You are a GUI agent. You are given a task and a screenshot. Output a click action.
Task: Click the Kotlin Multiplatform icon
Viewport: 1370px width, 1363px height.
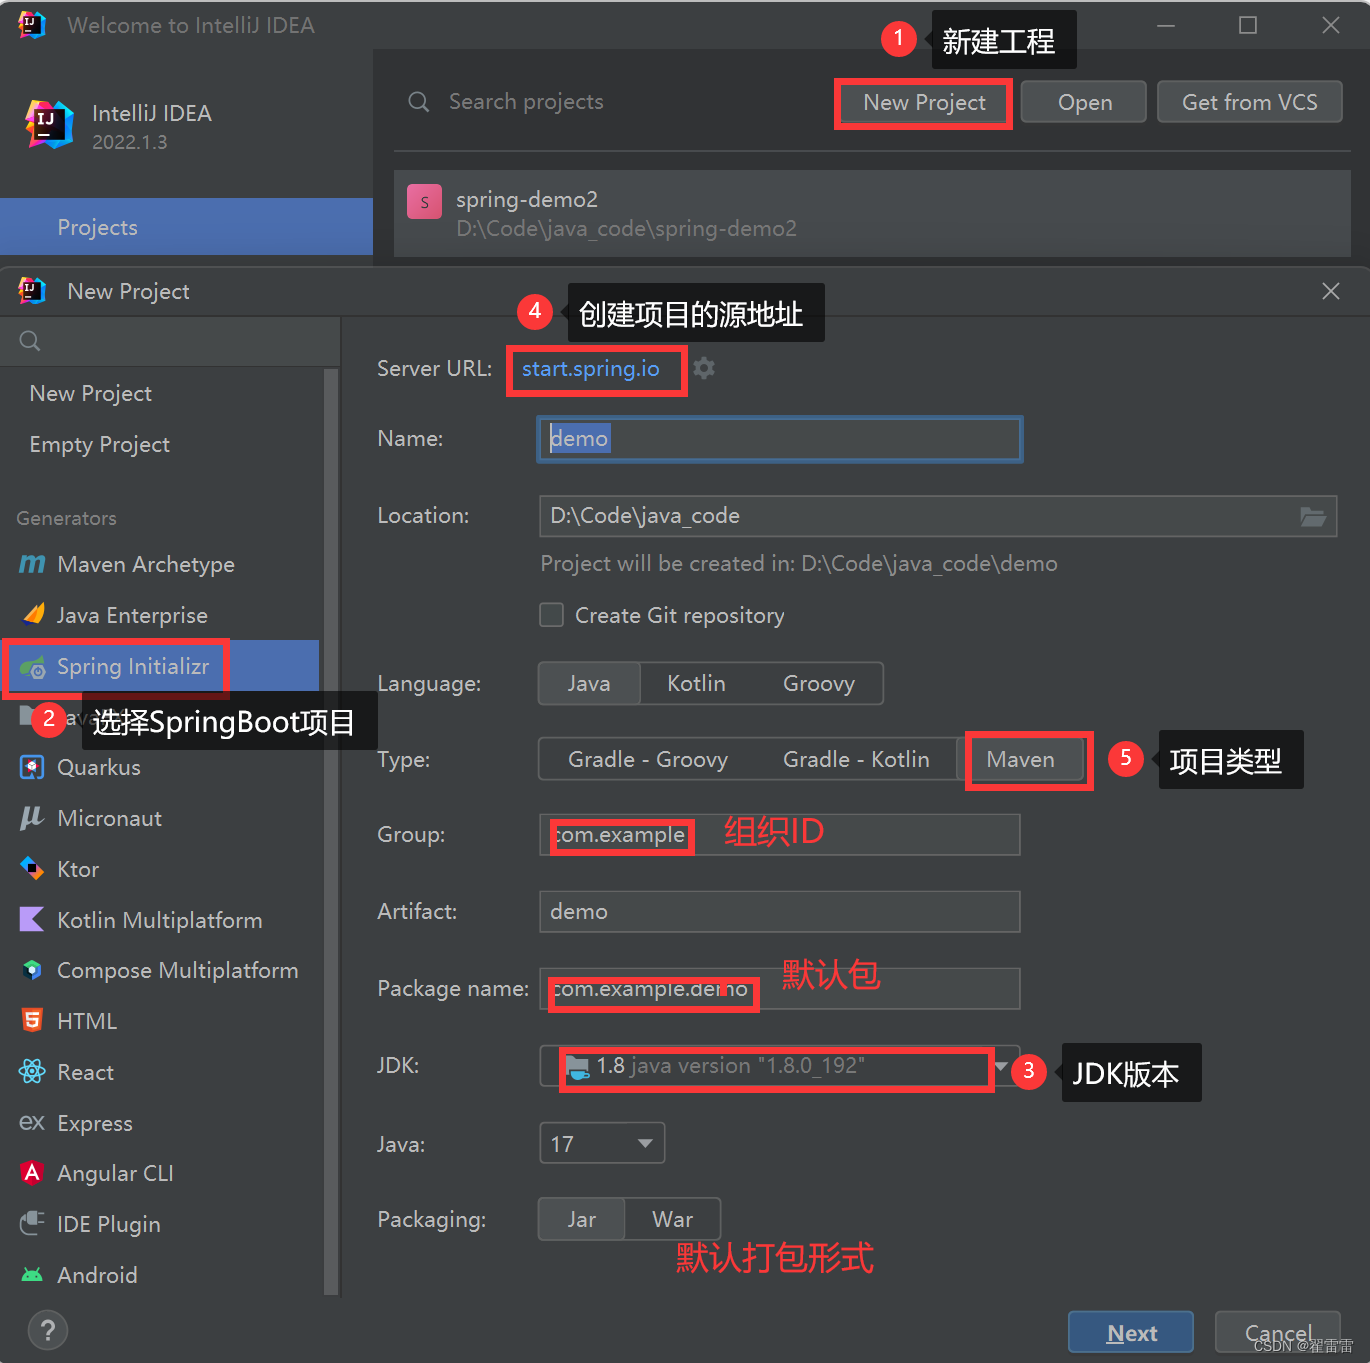coord(32,919)
